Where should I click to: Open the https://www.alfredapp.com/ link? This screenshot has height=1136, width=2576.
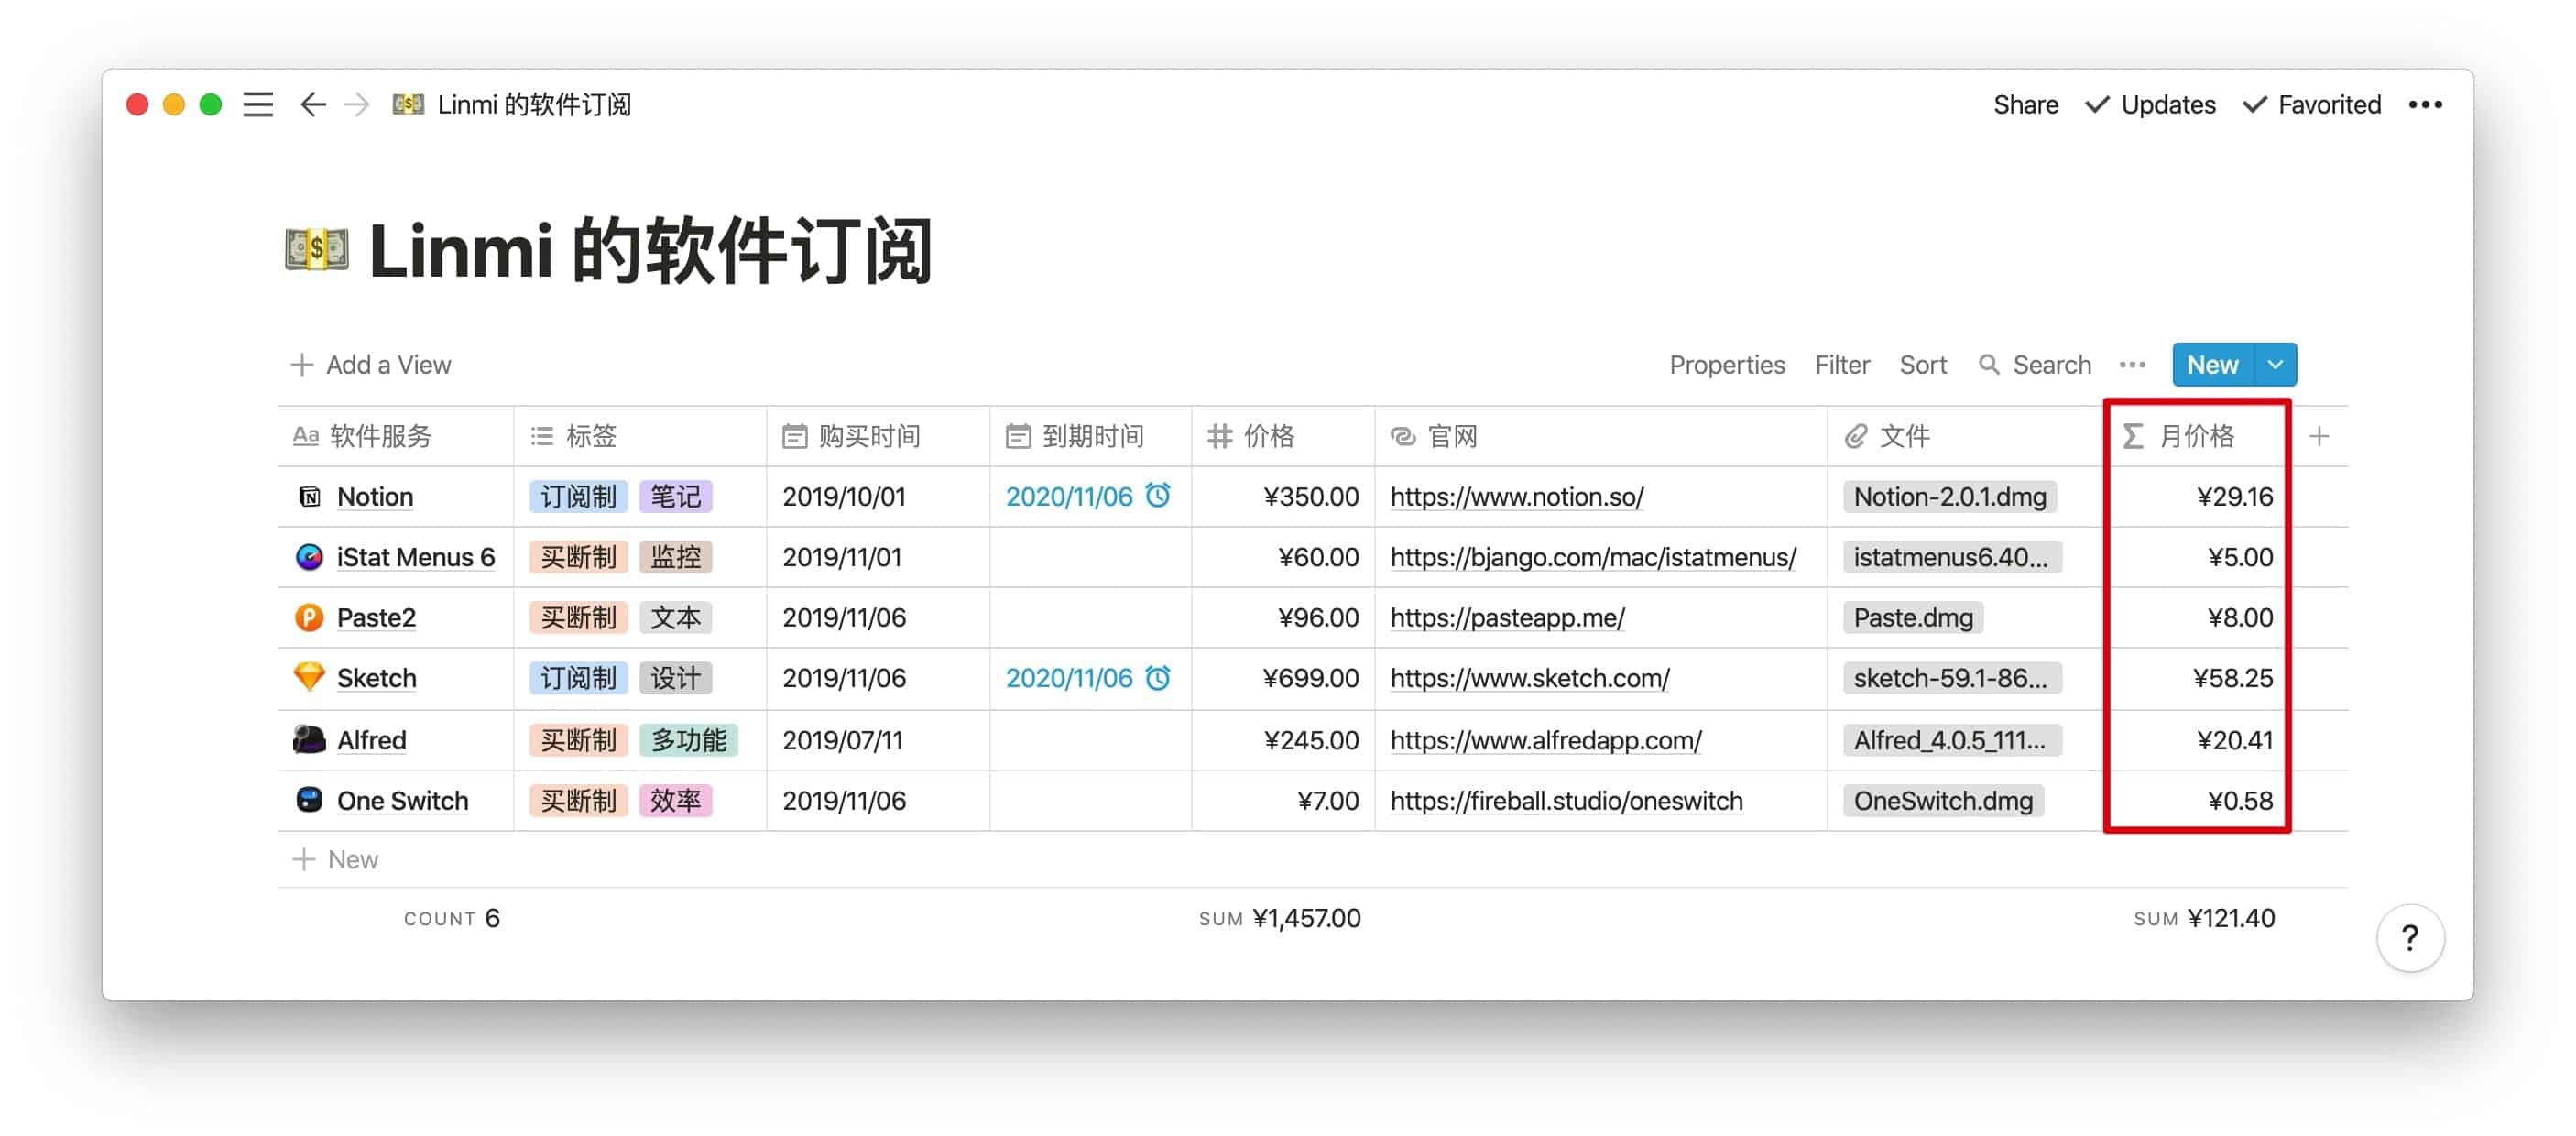(1546, 740)
